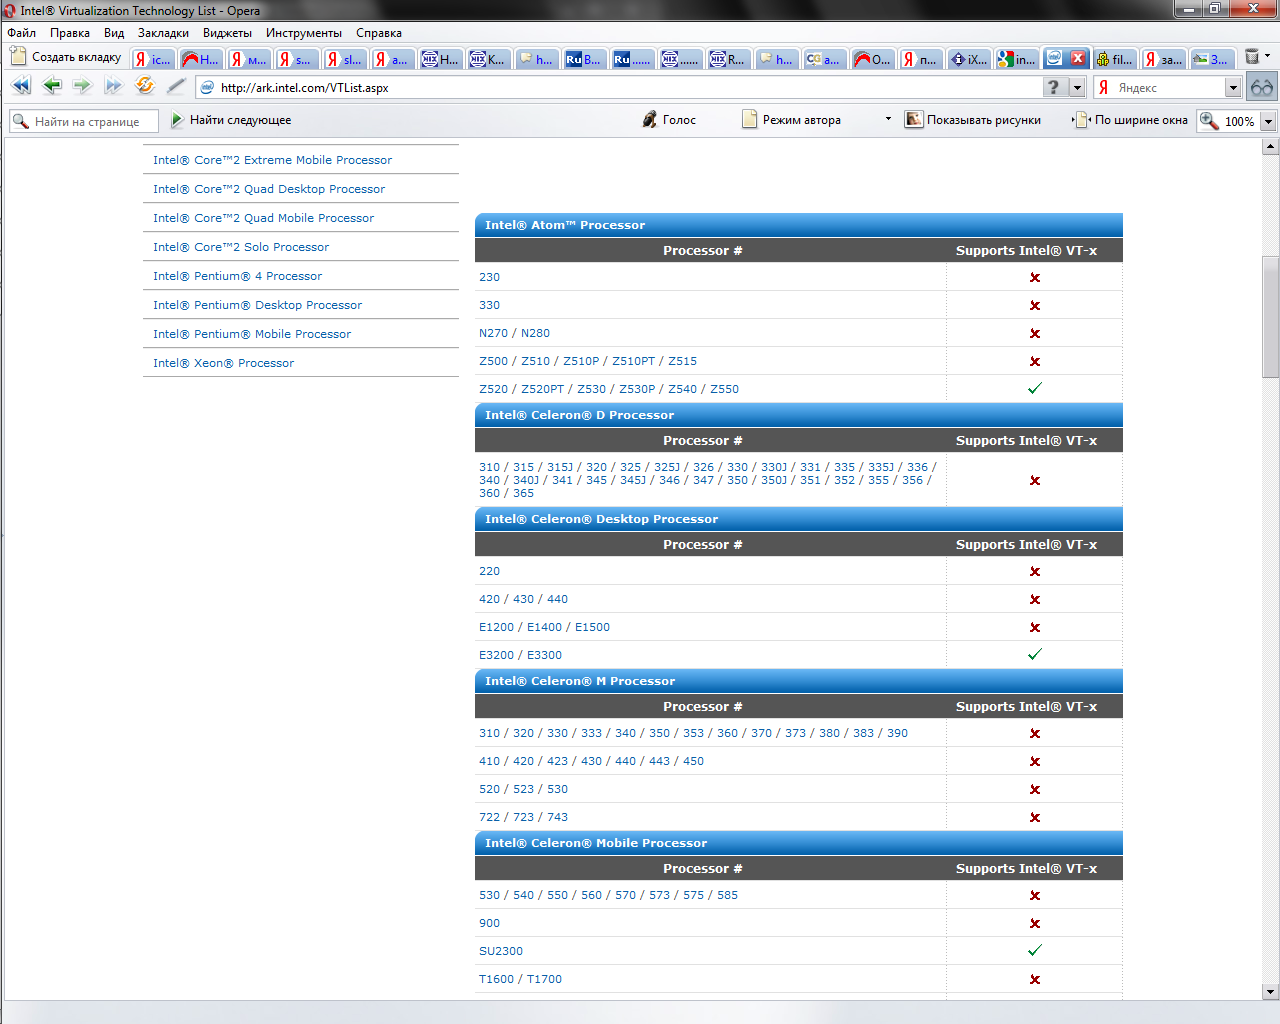Click Celeron M 722 link
The image size is (1280, 1024).
[489, 817]
